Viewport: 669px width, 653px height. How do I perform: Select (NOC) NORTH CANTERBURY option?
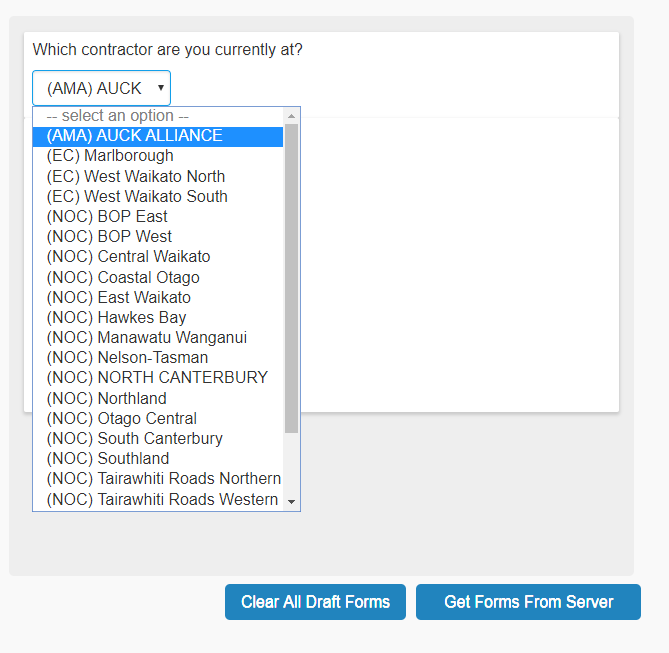pos(157,378)
